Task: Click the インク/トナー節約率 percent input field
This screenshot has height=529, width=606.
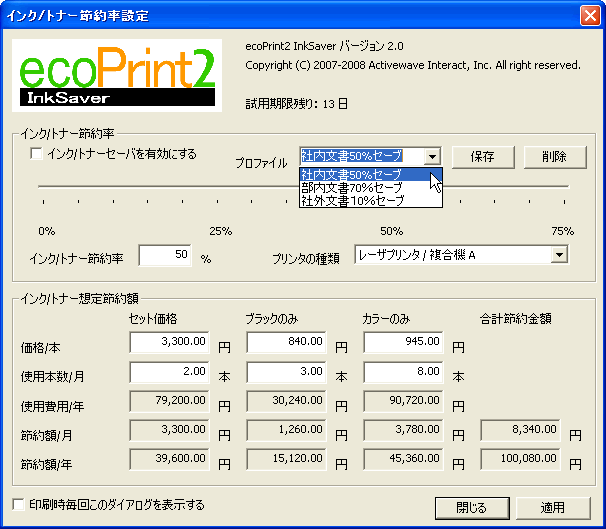Action: [165, 255]
